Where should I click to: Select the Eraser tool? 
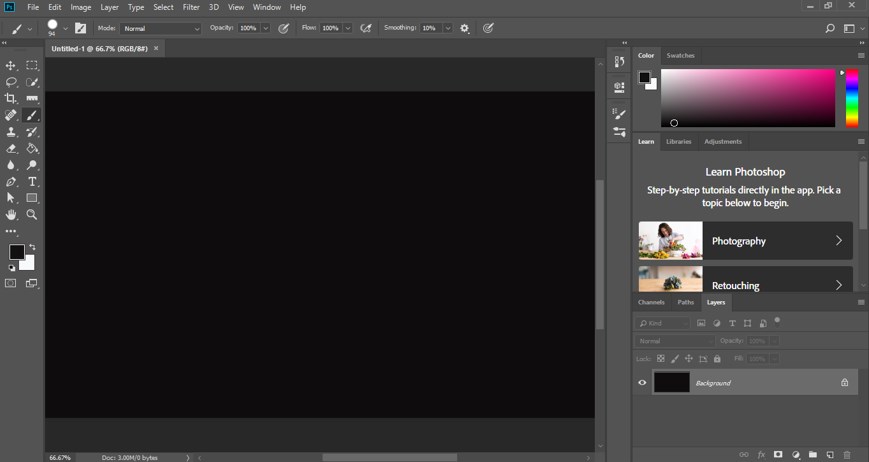(x=11, y=148)
